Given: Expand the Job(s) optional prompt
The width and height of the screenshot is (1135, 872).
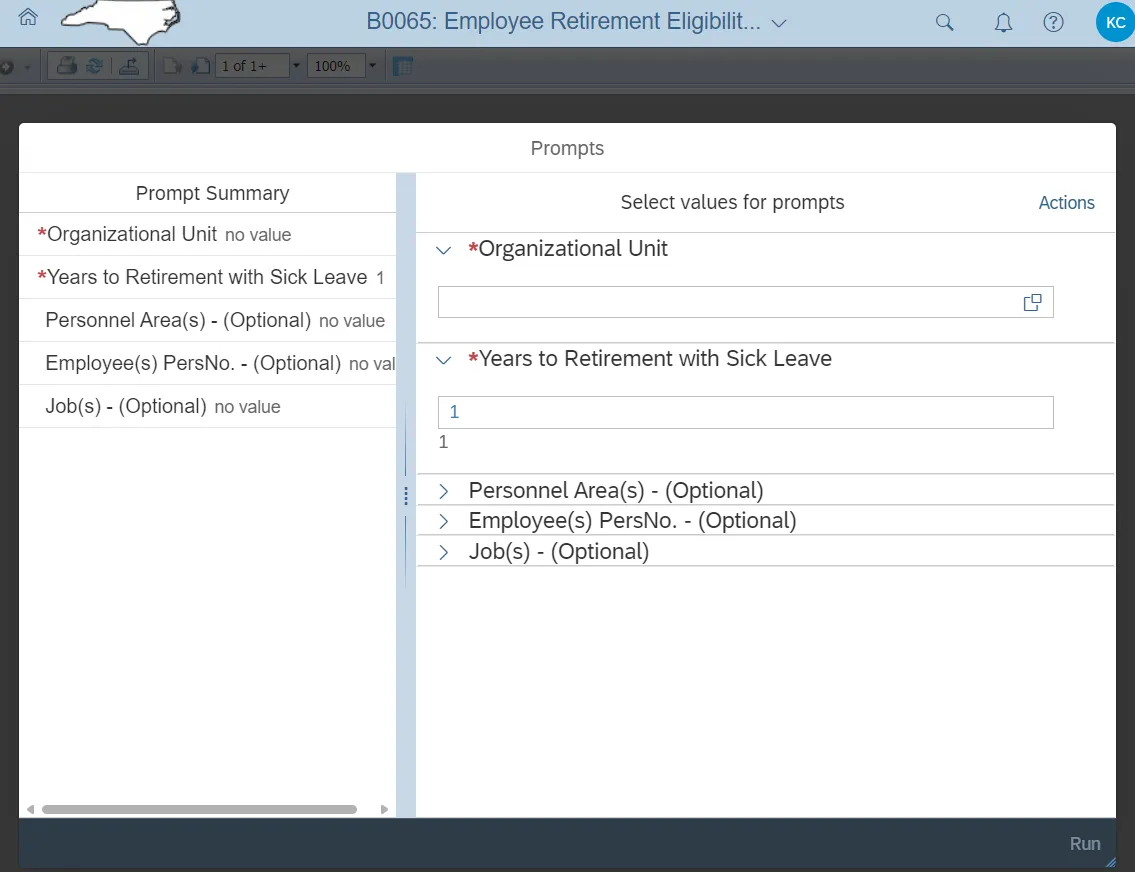Looking at the screenshot, I should pyautogui.click(x=444, y=553).
